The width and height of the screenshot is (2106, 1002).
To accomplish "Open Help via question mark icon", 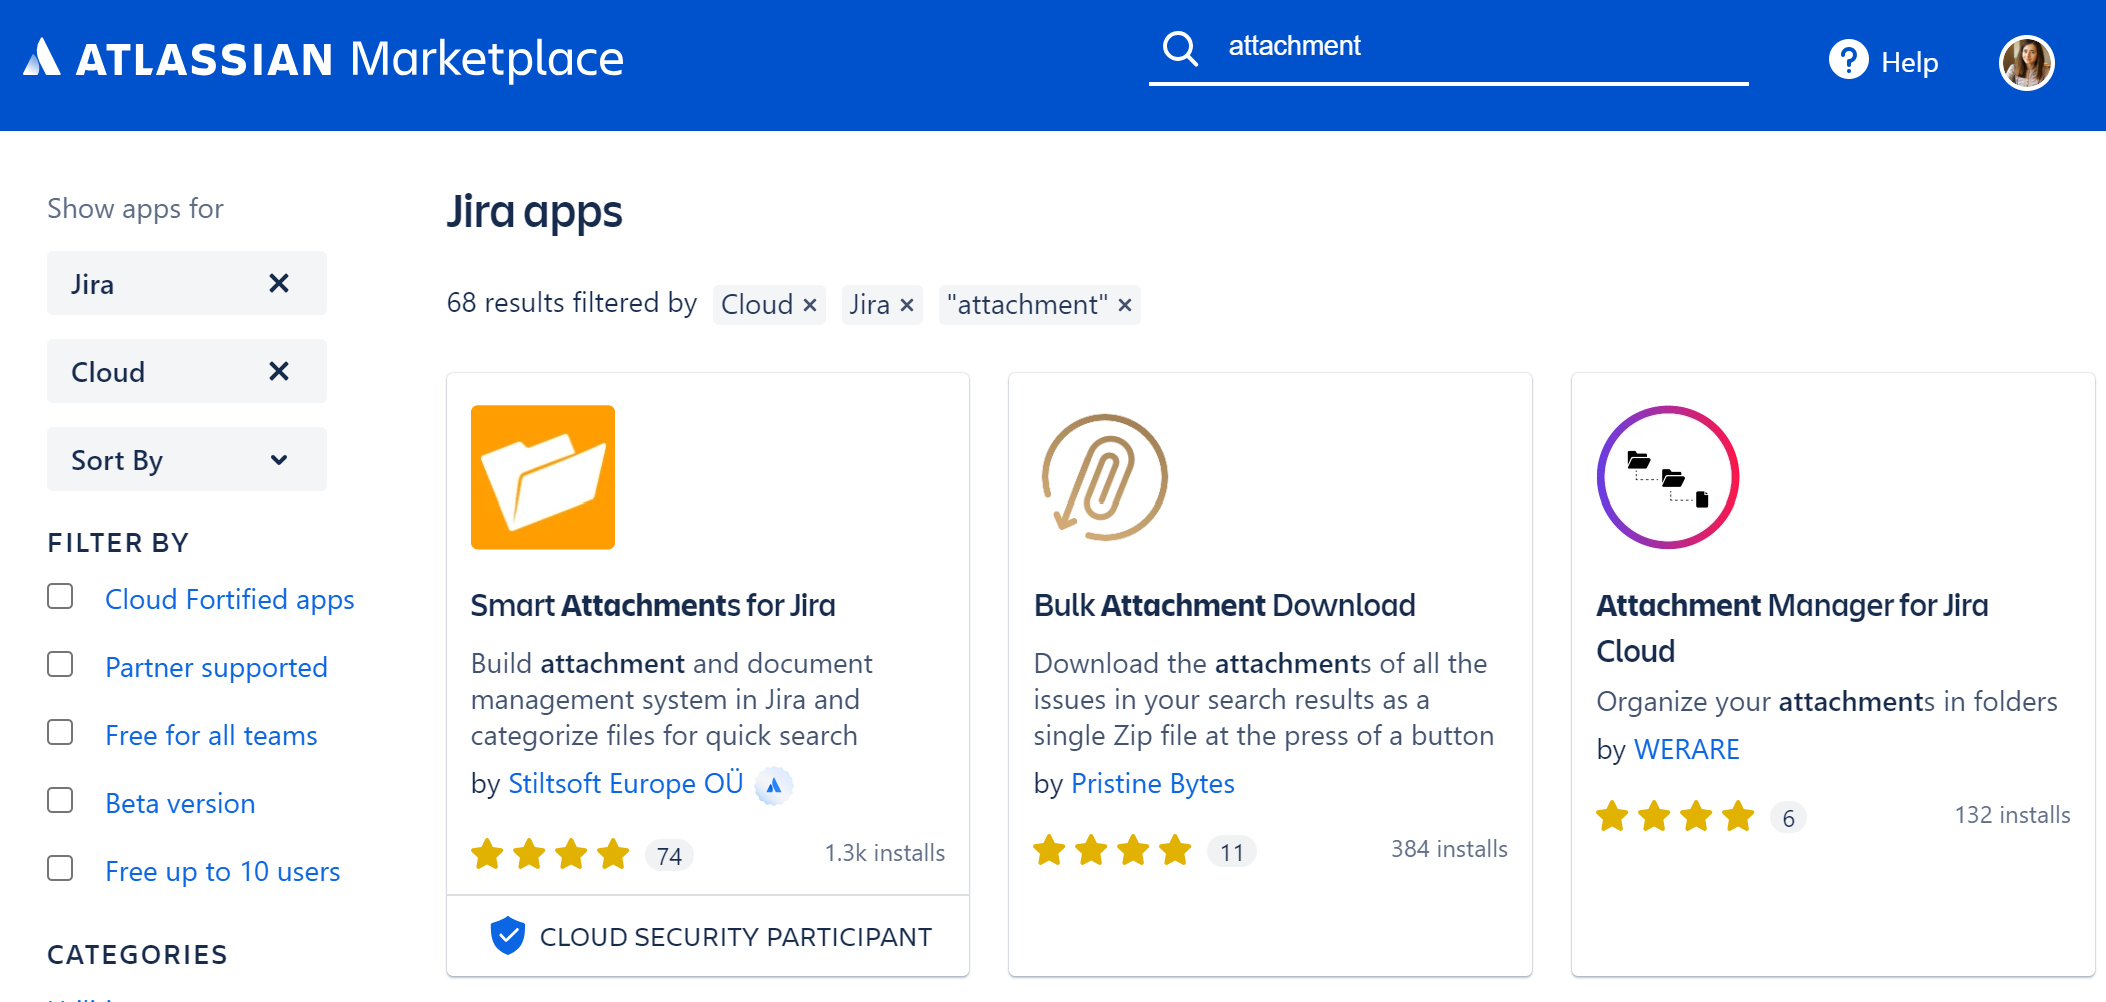I will (x=1848, y=60).
